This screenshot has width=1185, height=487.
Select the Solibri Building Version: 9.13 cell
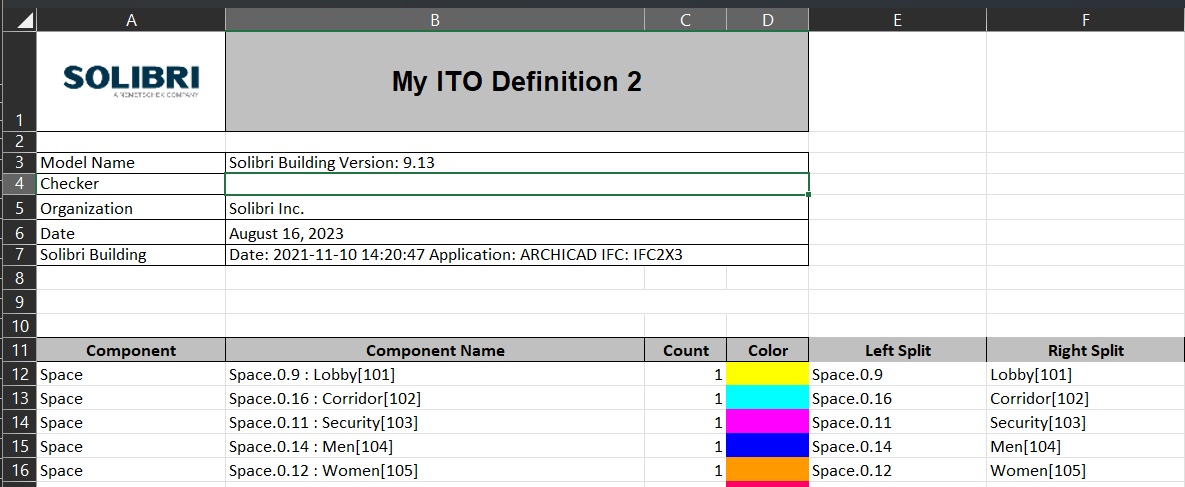point(517,163)
